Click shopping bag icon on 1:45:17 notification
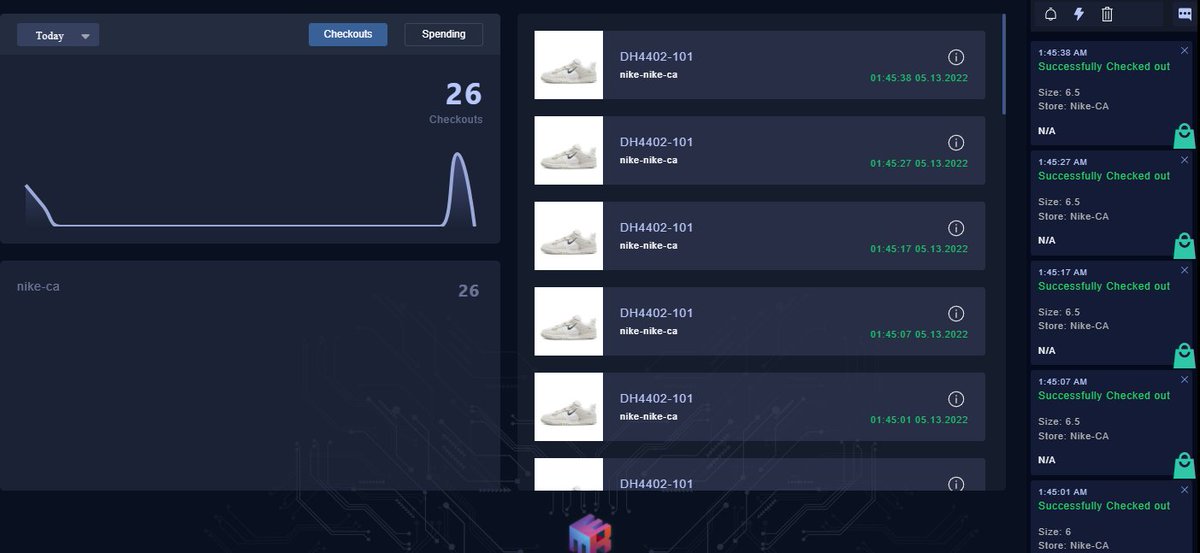Screen dimensions: 1200x553 (1184, 356)
